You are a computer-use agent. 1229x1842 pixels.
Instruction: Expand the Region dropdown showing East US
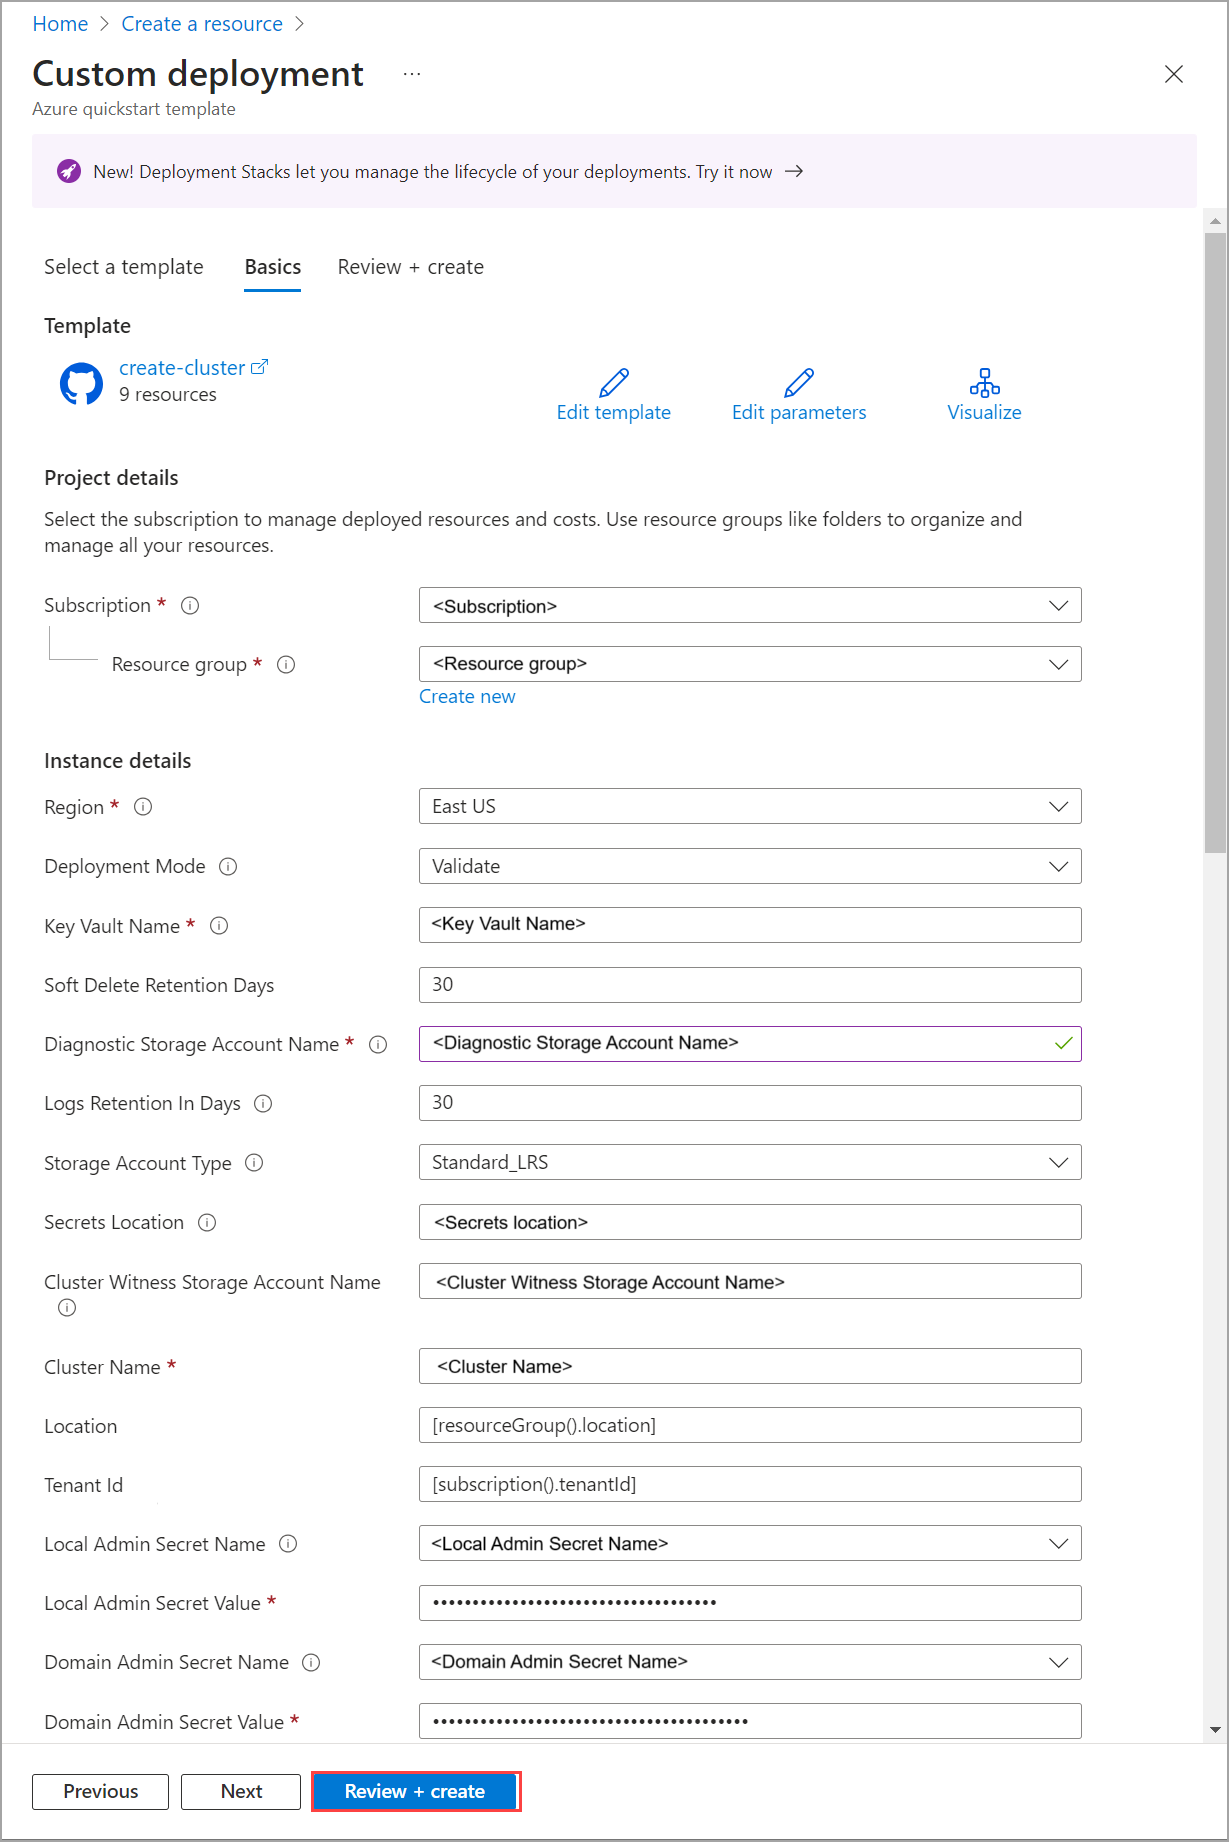pos(1058,807)
